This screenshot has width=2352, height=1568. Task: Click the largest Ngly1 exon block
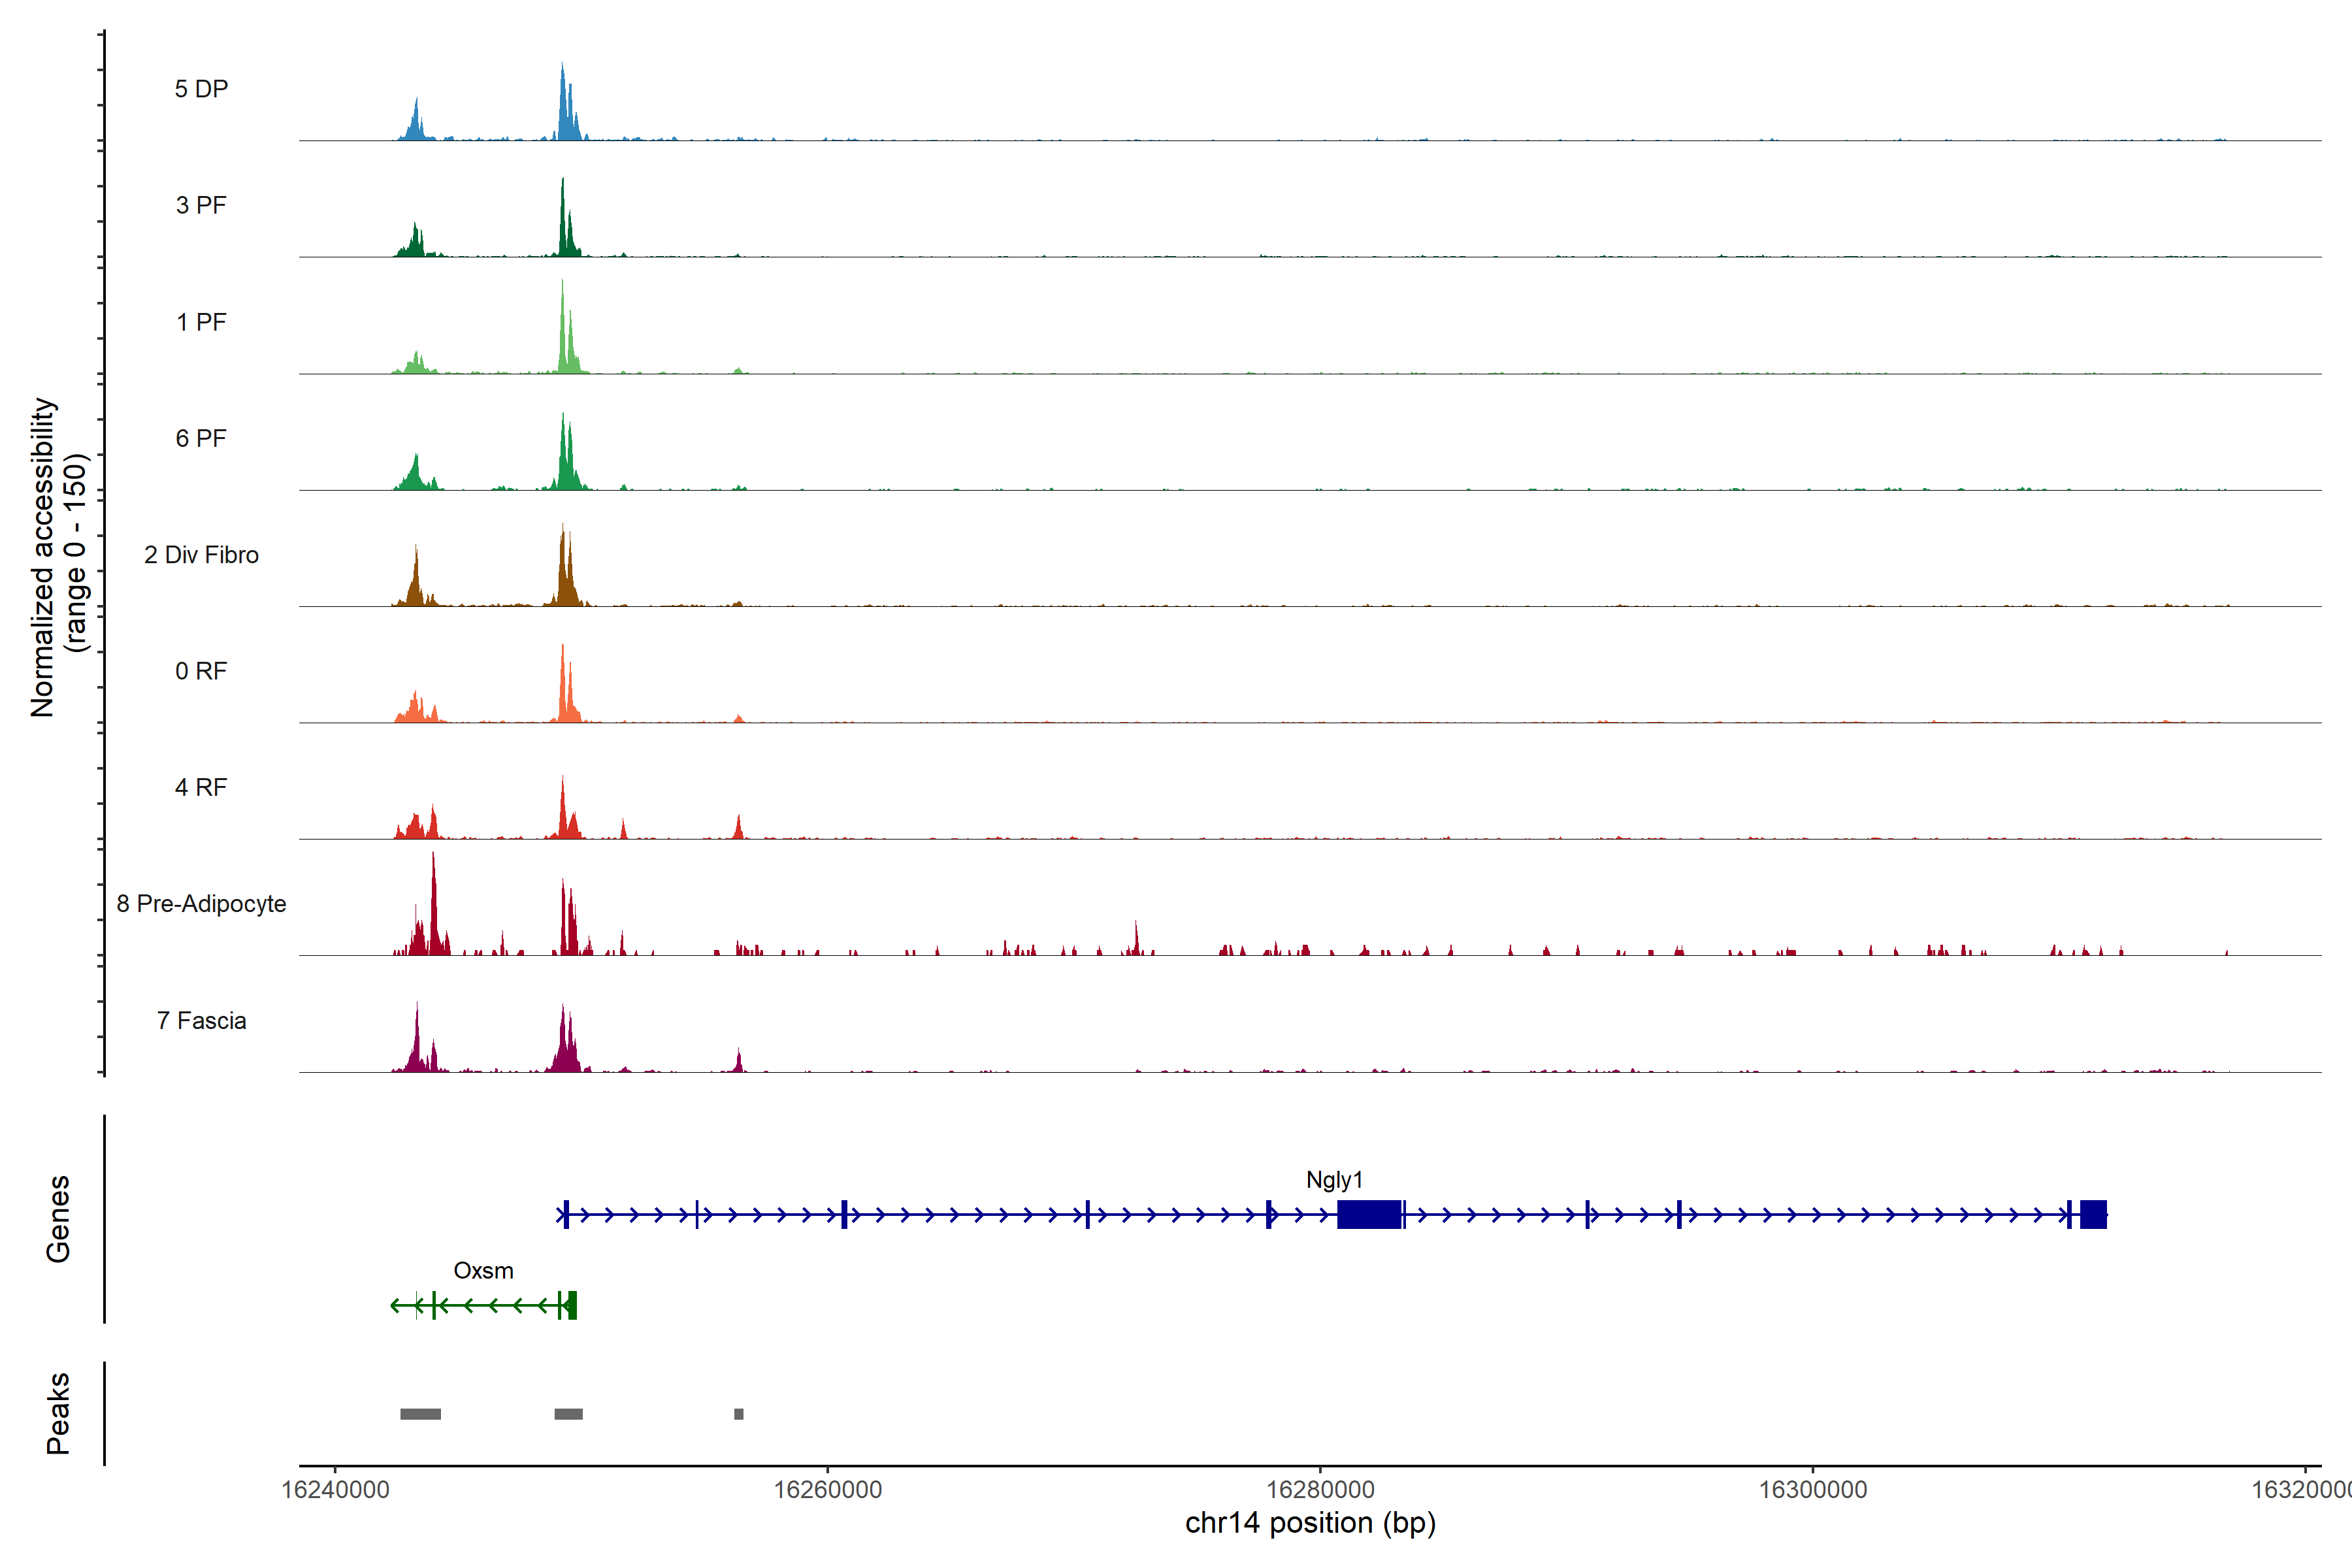pos(1369,1215)
